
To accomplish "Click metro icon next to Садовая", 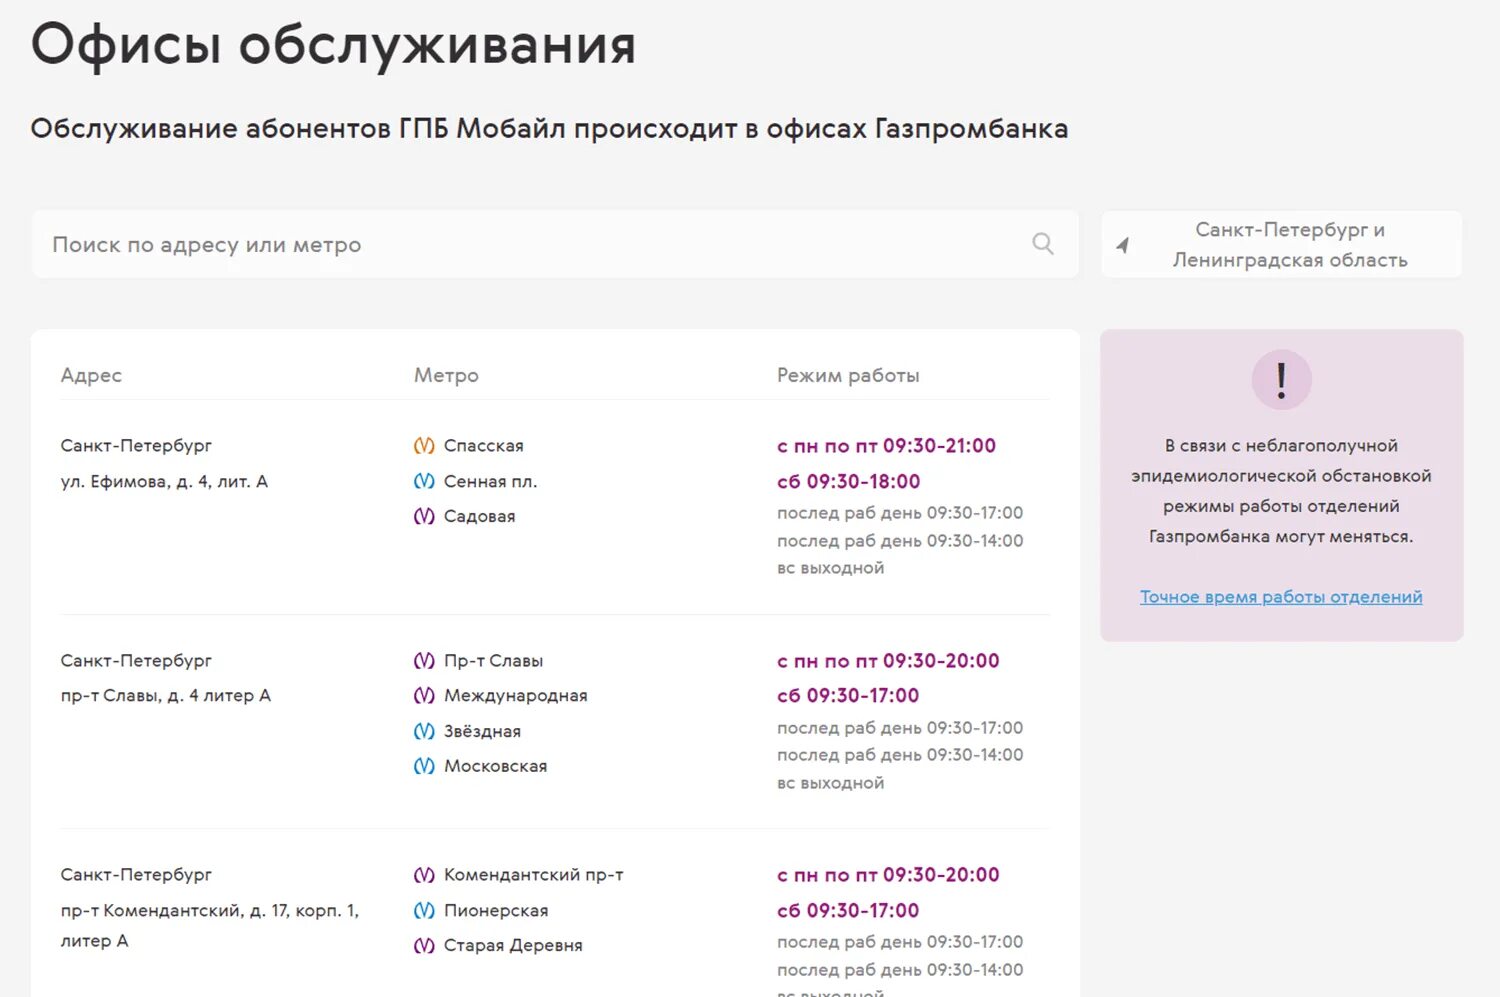I will click(x=424, y=516).
